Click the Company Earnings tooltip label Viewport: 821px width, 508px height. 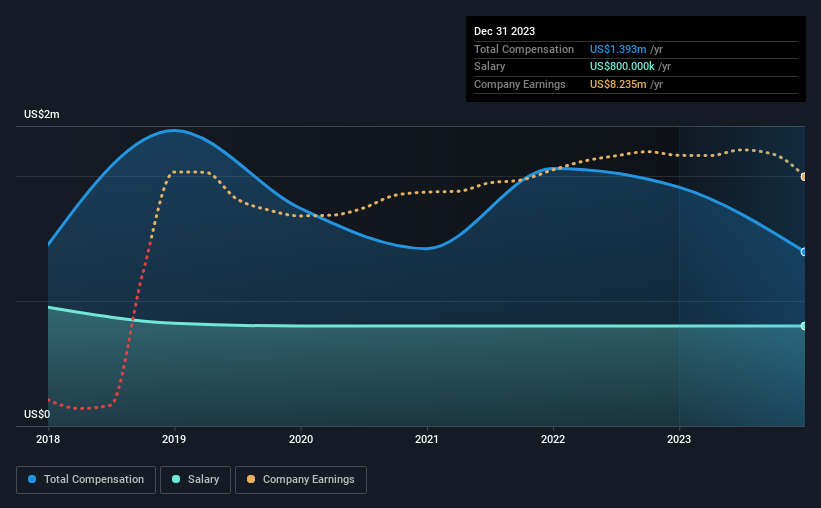coord(519,84)
